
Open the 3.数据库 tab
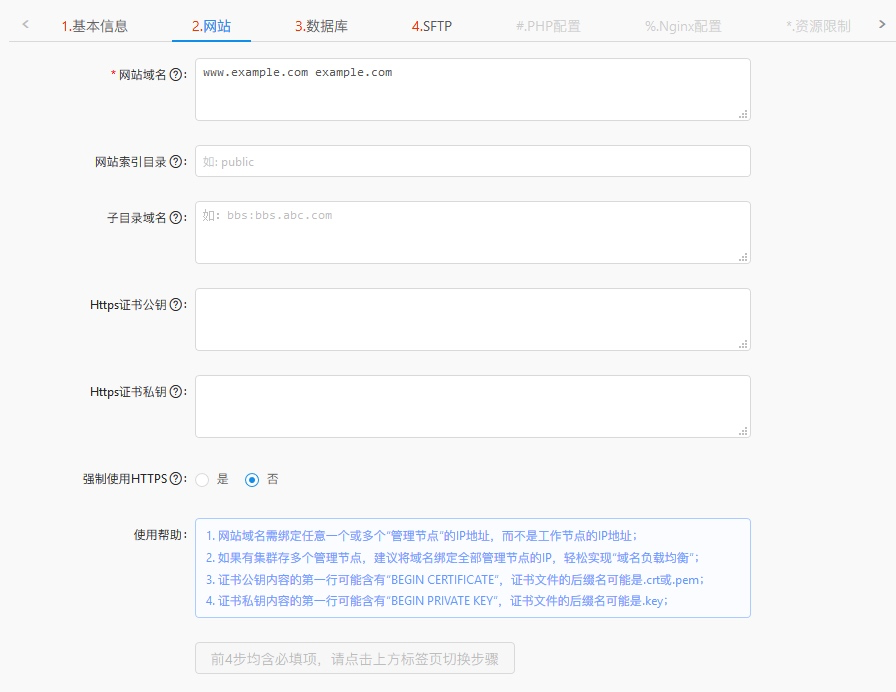pos(321,26)
